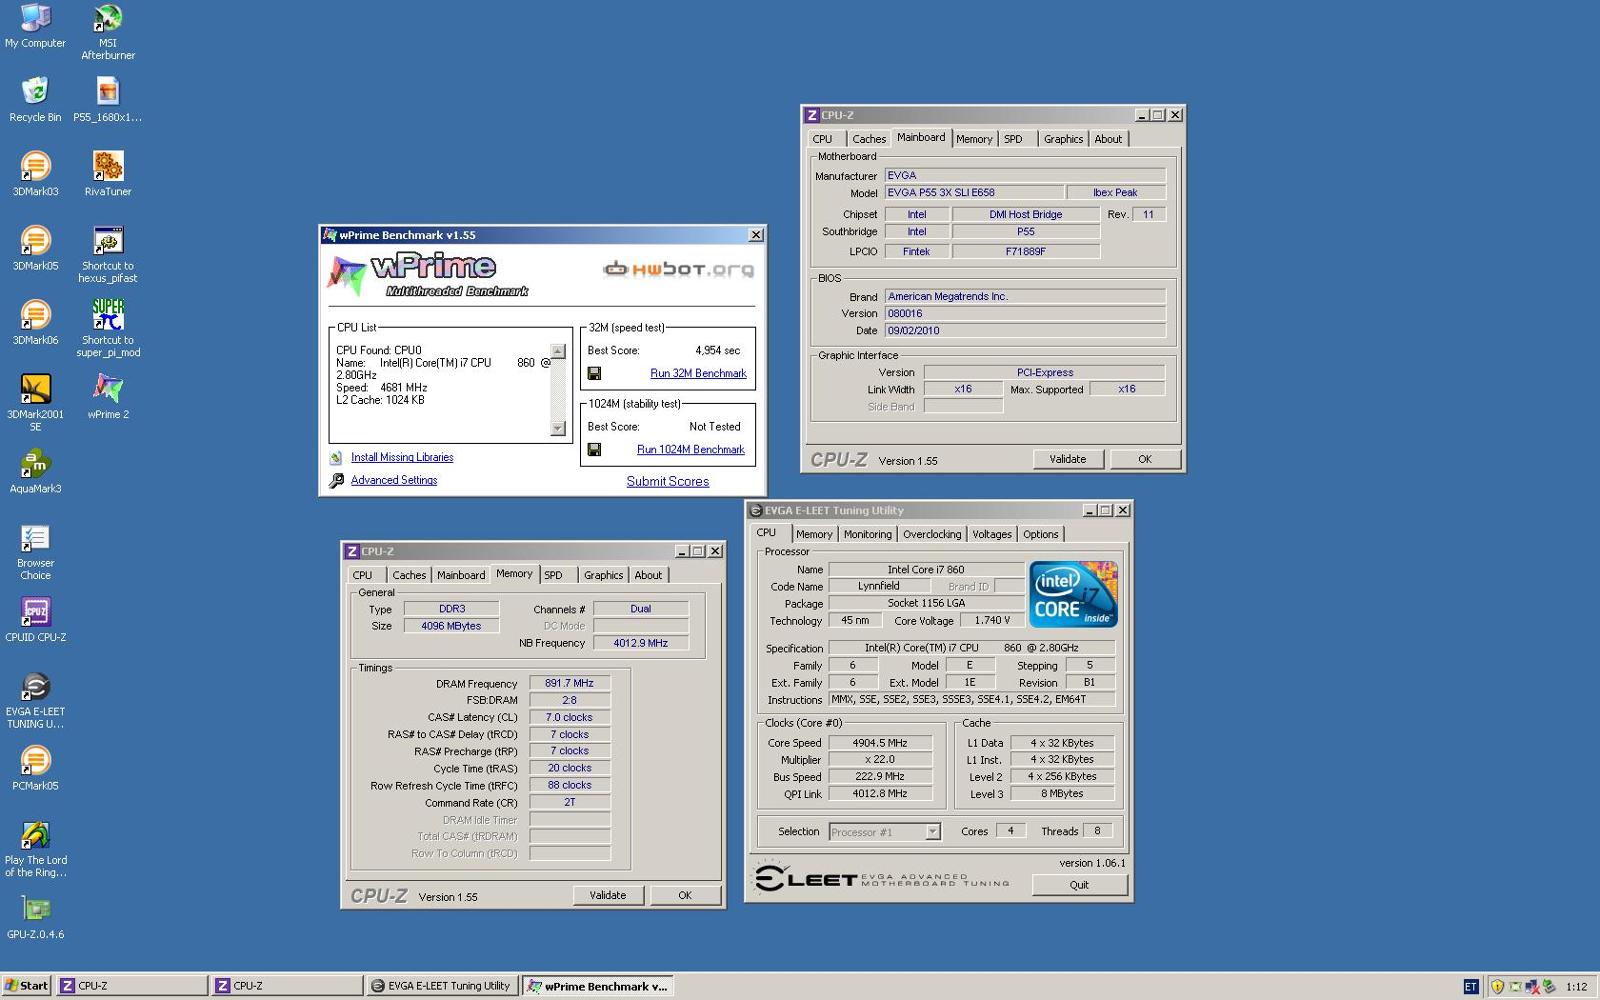Click the Submit Scores link
1600x1000 pixels.
pos(668,481)
